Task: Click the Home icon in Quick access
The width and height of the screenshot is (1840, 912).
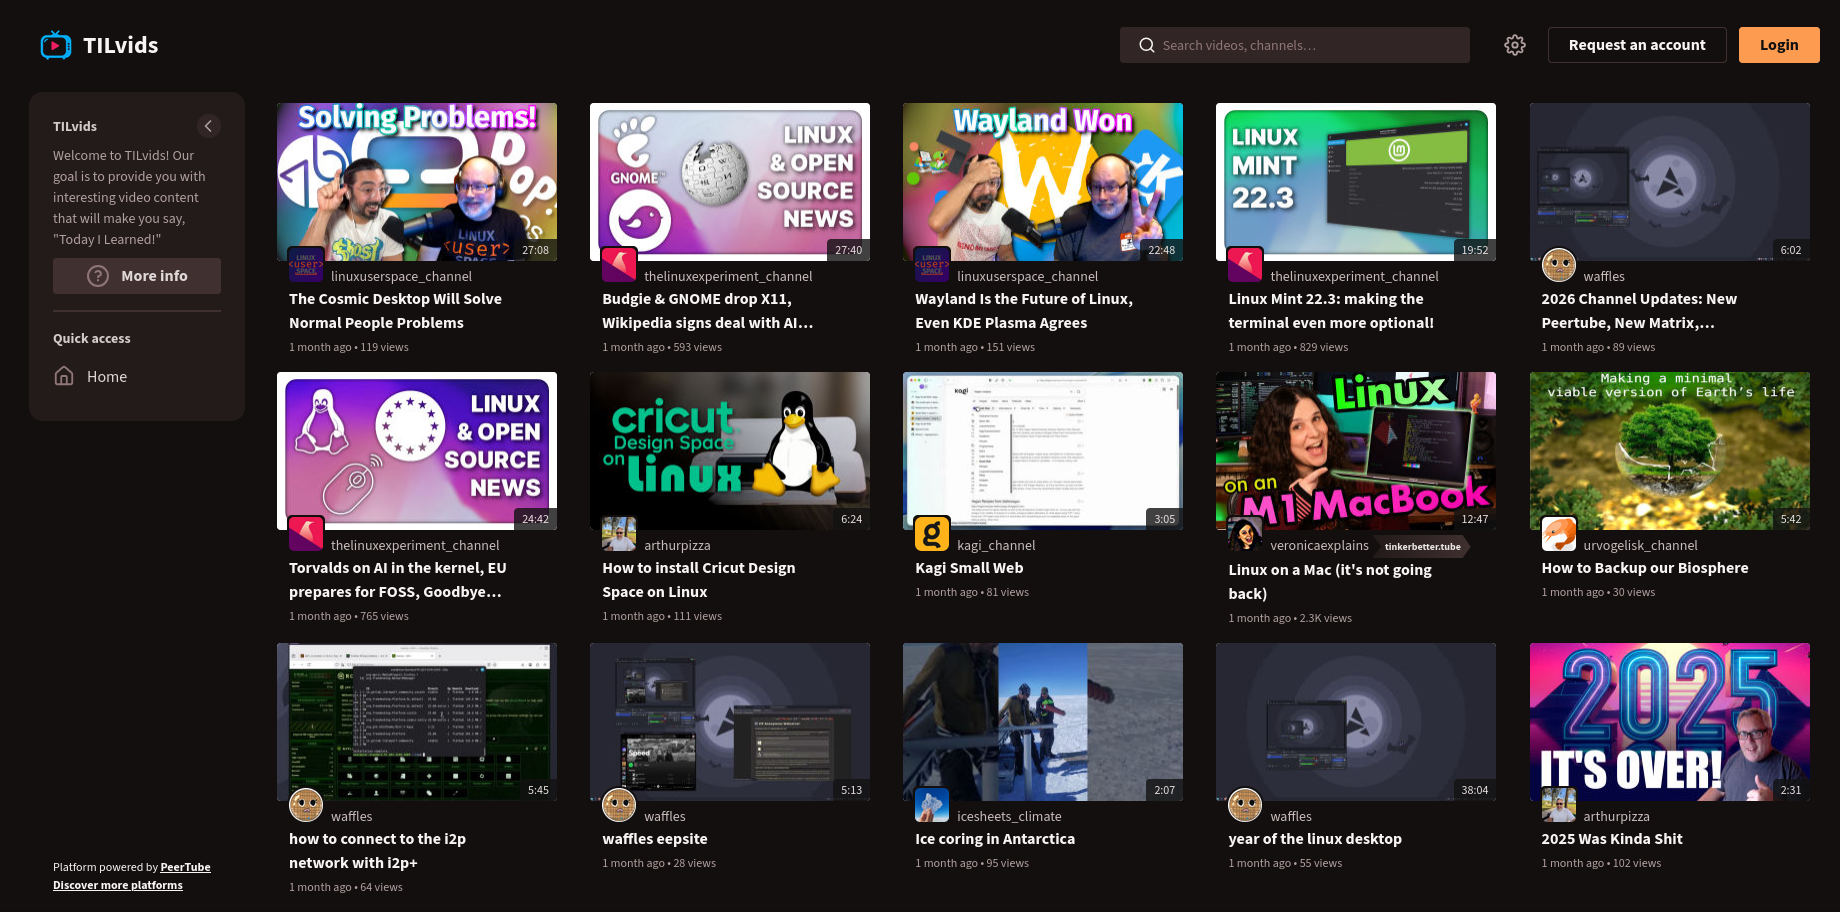Action: tap(64, 376)
